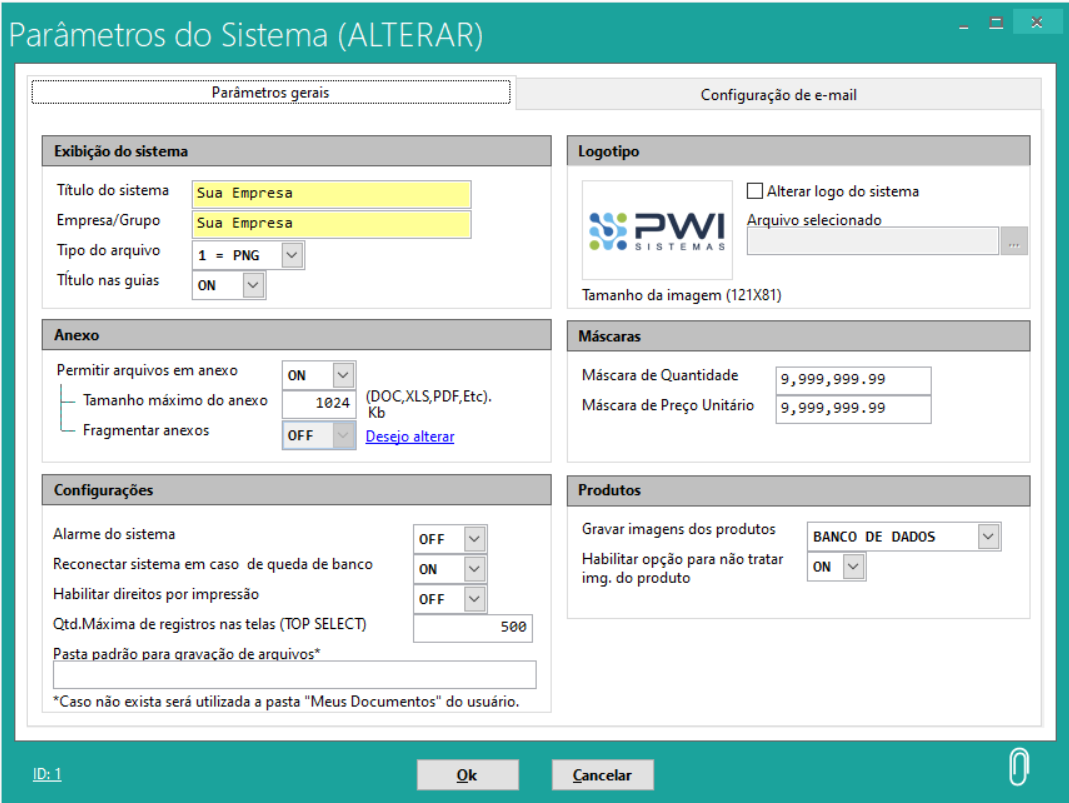Expand Gravar imagens dos produtos dropdown
This screenshot has width=1069, height=803.
tap(988, 537)
